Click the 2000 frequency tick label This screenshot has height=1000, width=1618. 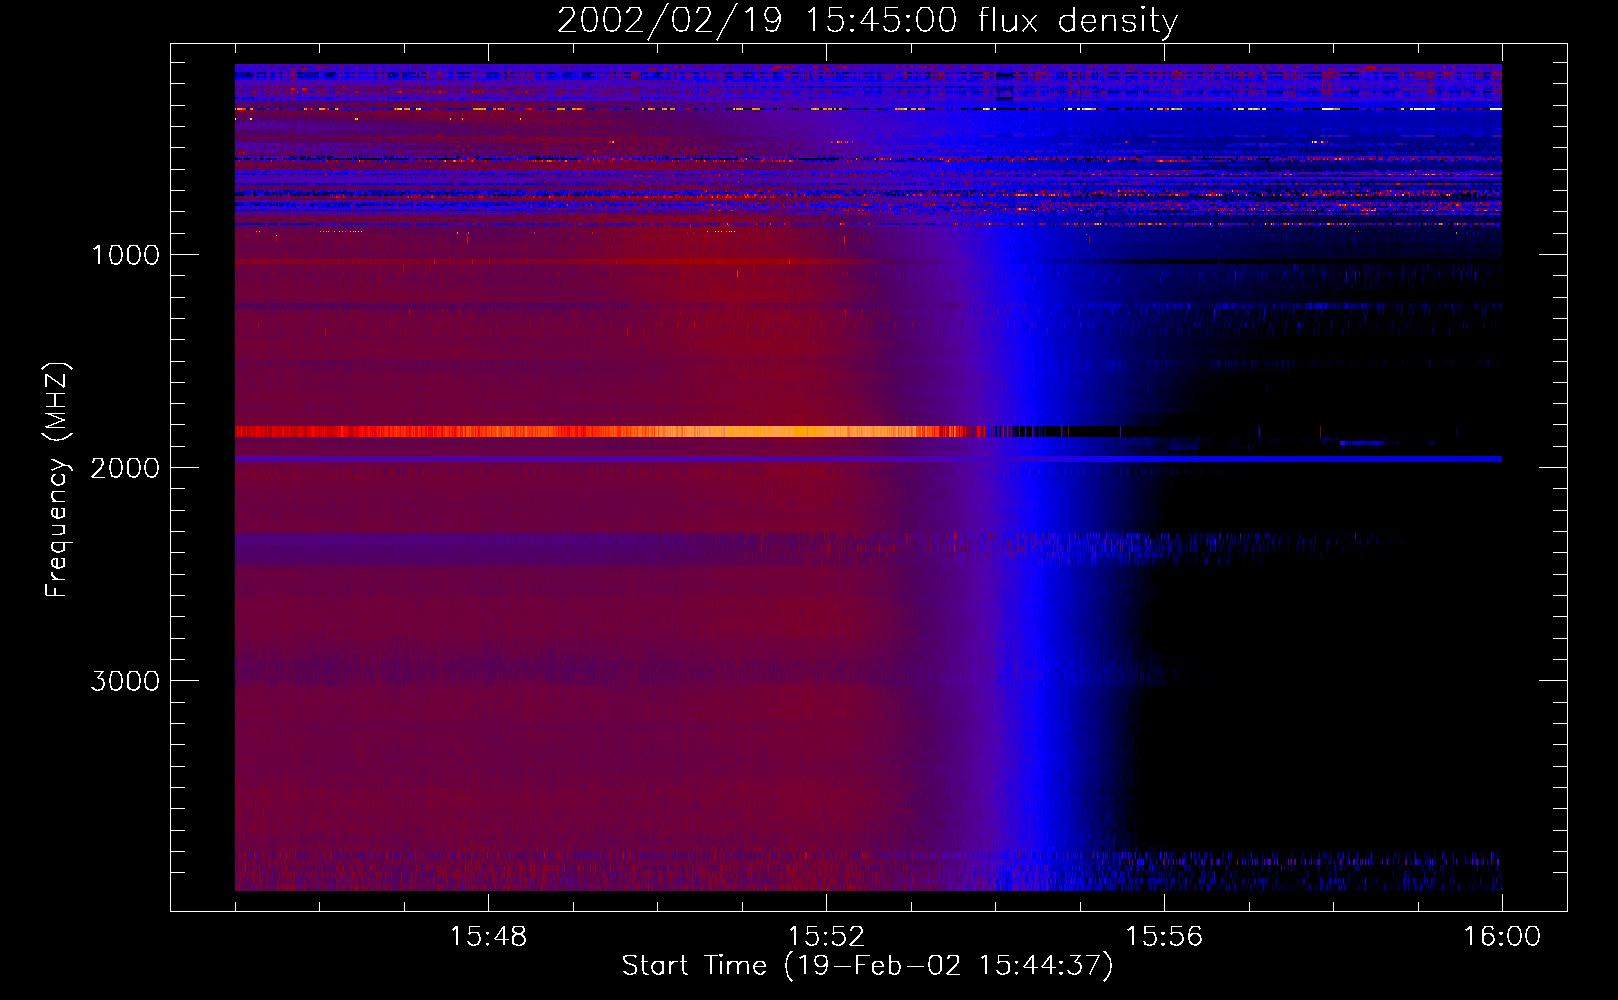tap(125, 468)
